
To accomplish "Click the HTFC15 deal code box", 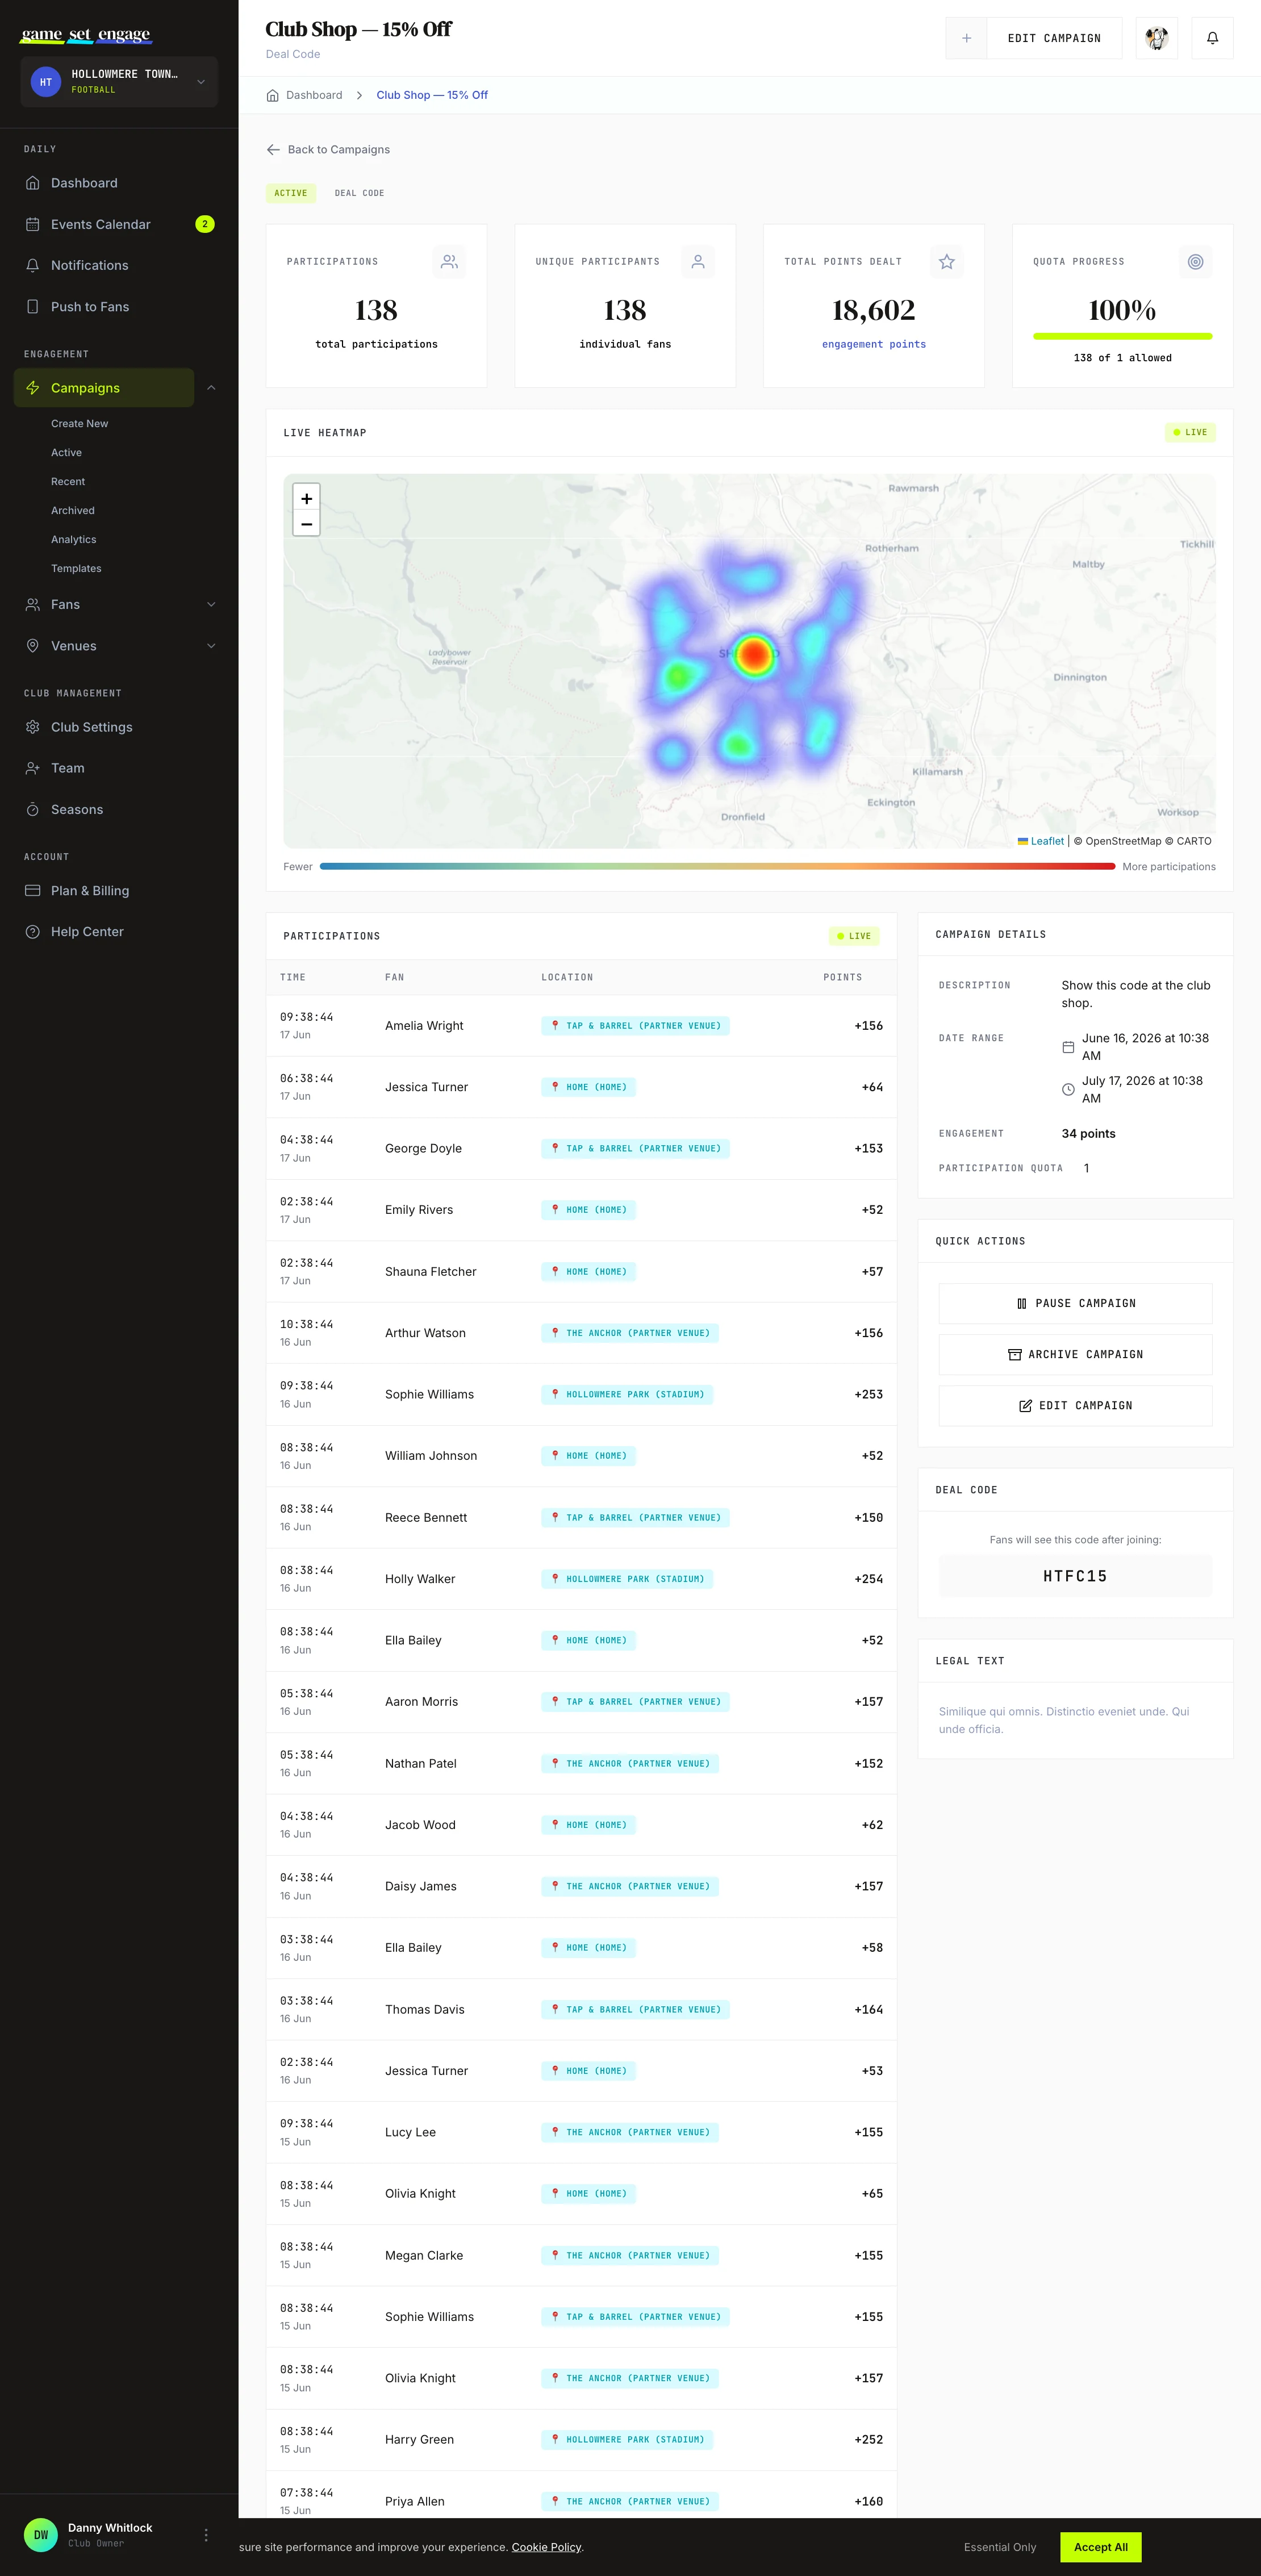I will pos(1075,1576).
